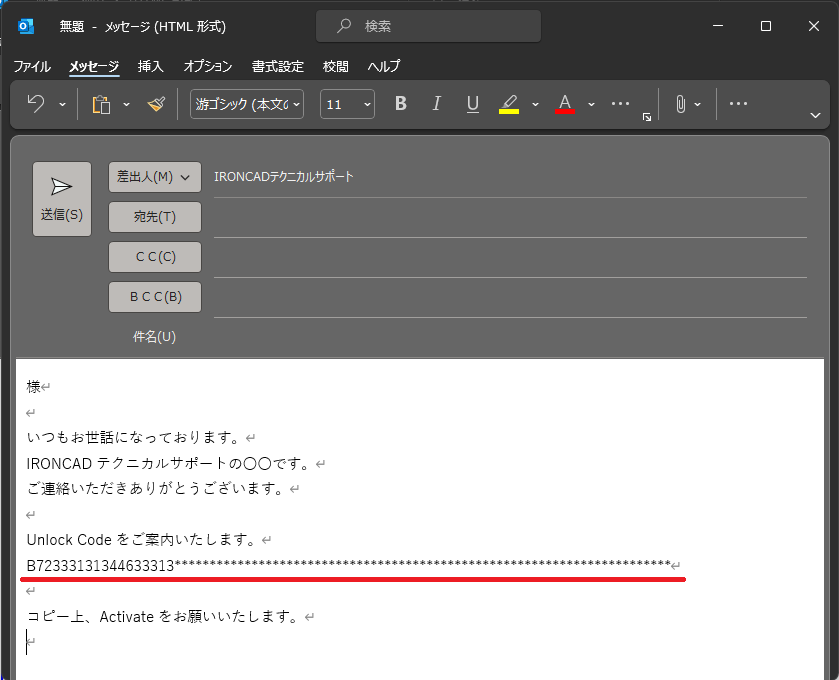Open the font name combo box

[247, 104]
